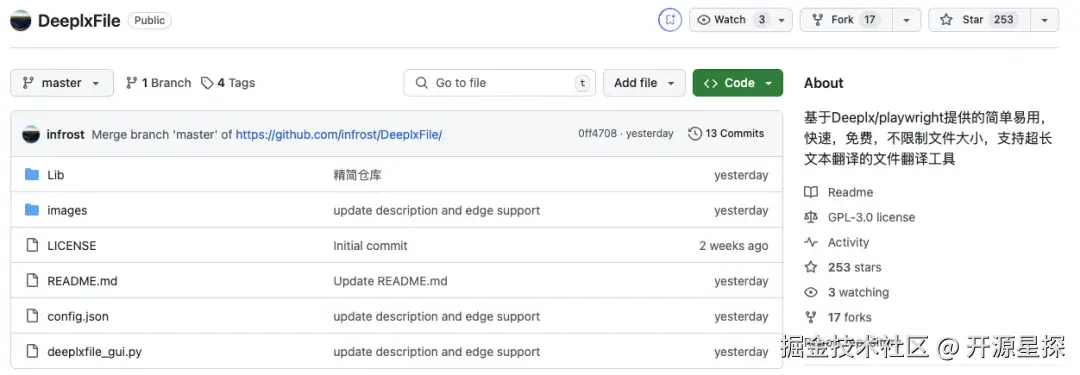Viewport: 1080px width, 375px height.
Task: Star the repository via the Star button
Action: pos(979,20)
